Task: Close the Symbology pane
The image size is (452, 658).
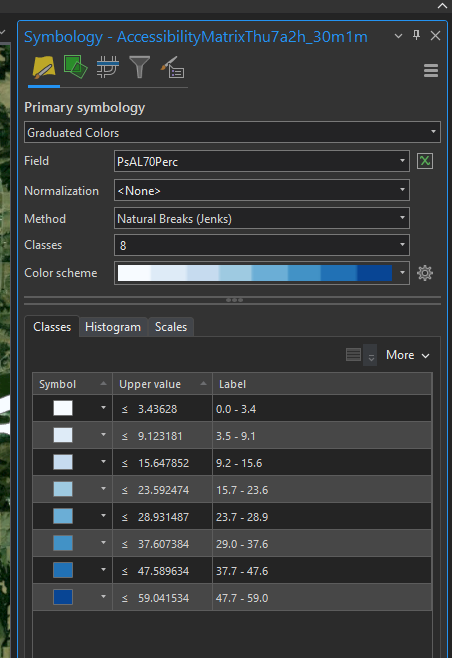Action: [435, 36]
